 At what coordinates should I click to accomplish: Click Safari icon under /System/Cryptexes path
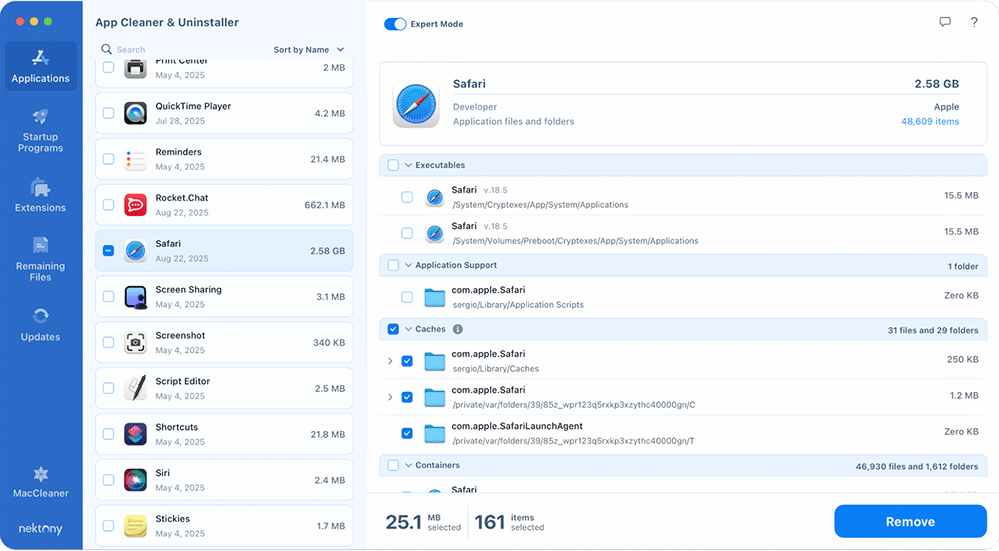point(435,197)
